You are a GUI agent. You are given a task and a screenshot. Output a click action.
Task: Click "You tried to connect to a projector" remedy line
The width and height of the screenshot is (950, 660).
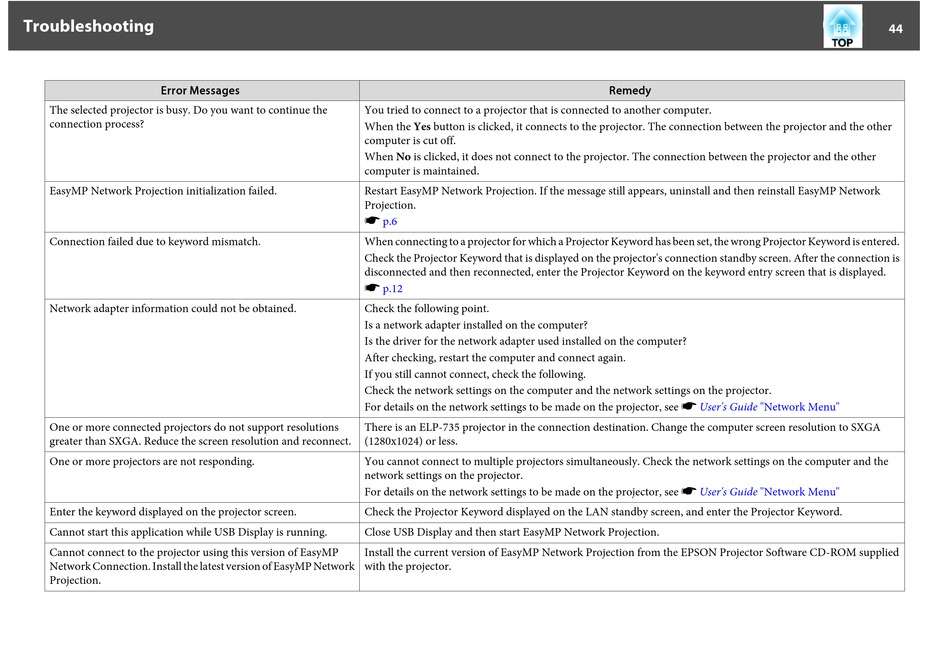538,110
